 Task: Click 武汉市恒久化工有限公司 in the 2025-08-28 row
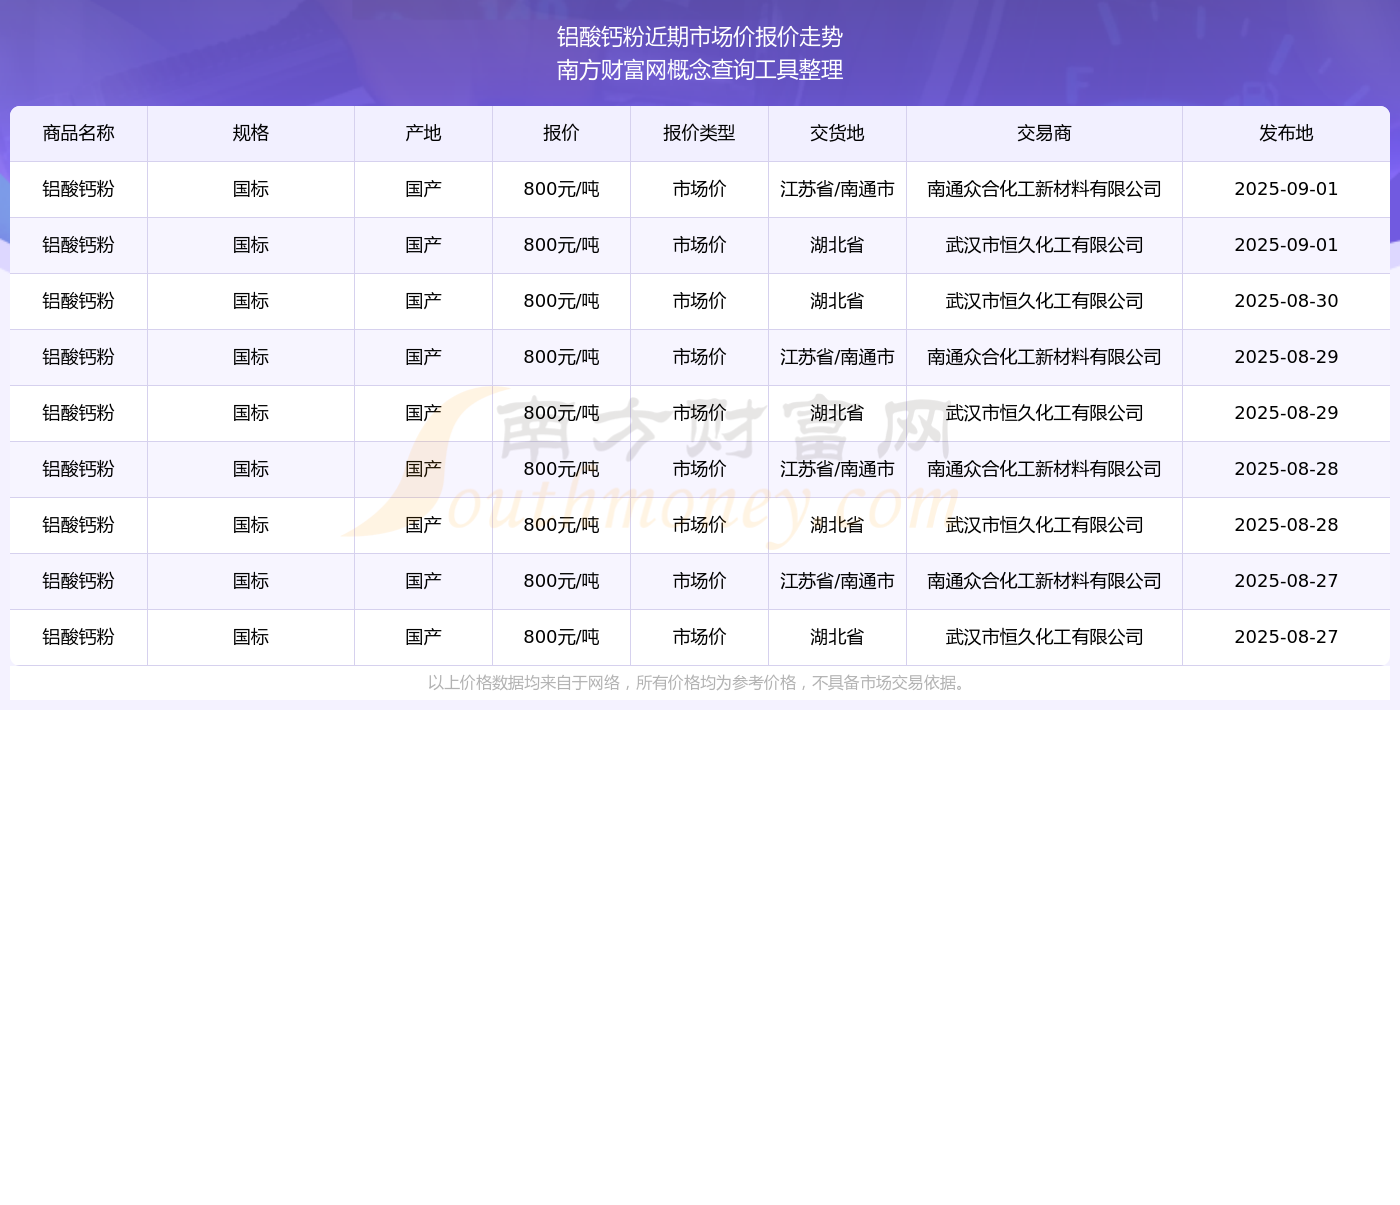1044,525
